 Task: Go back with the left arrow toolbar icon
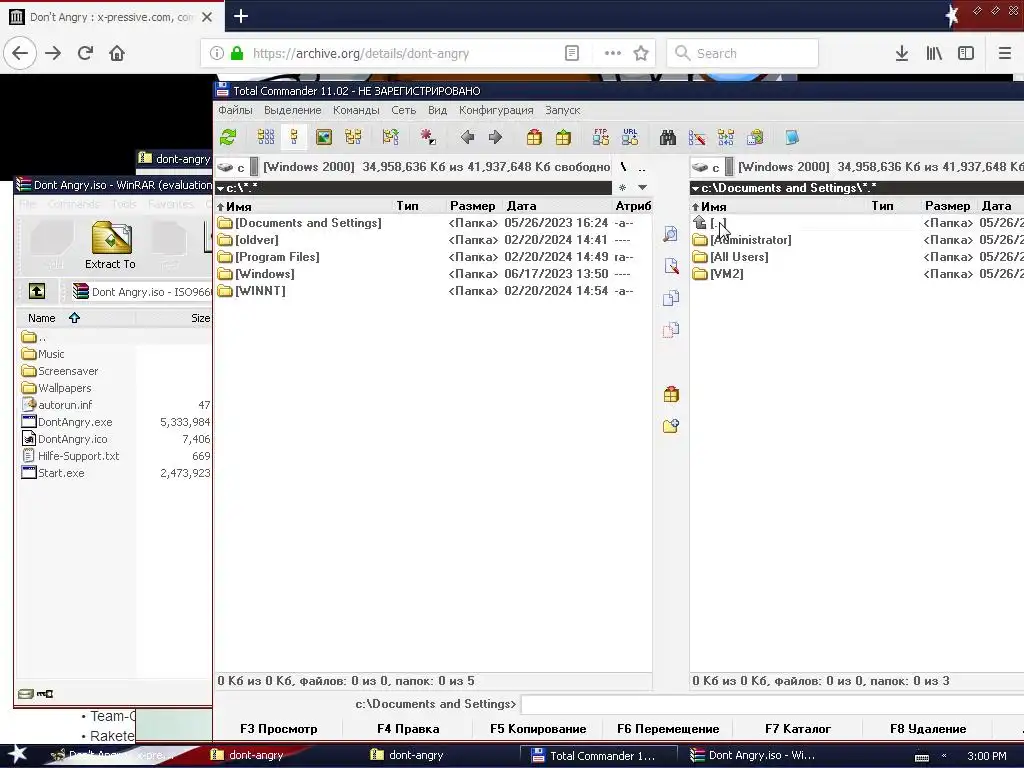[467, 137]
